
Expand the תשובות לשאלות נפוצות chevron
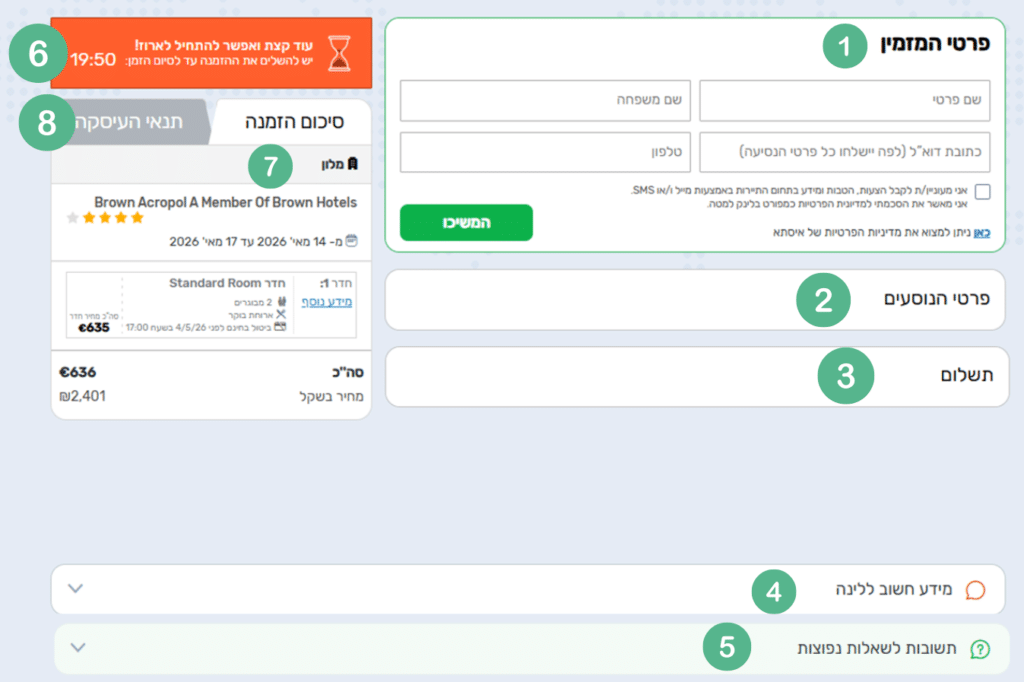[75, 648]
